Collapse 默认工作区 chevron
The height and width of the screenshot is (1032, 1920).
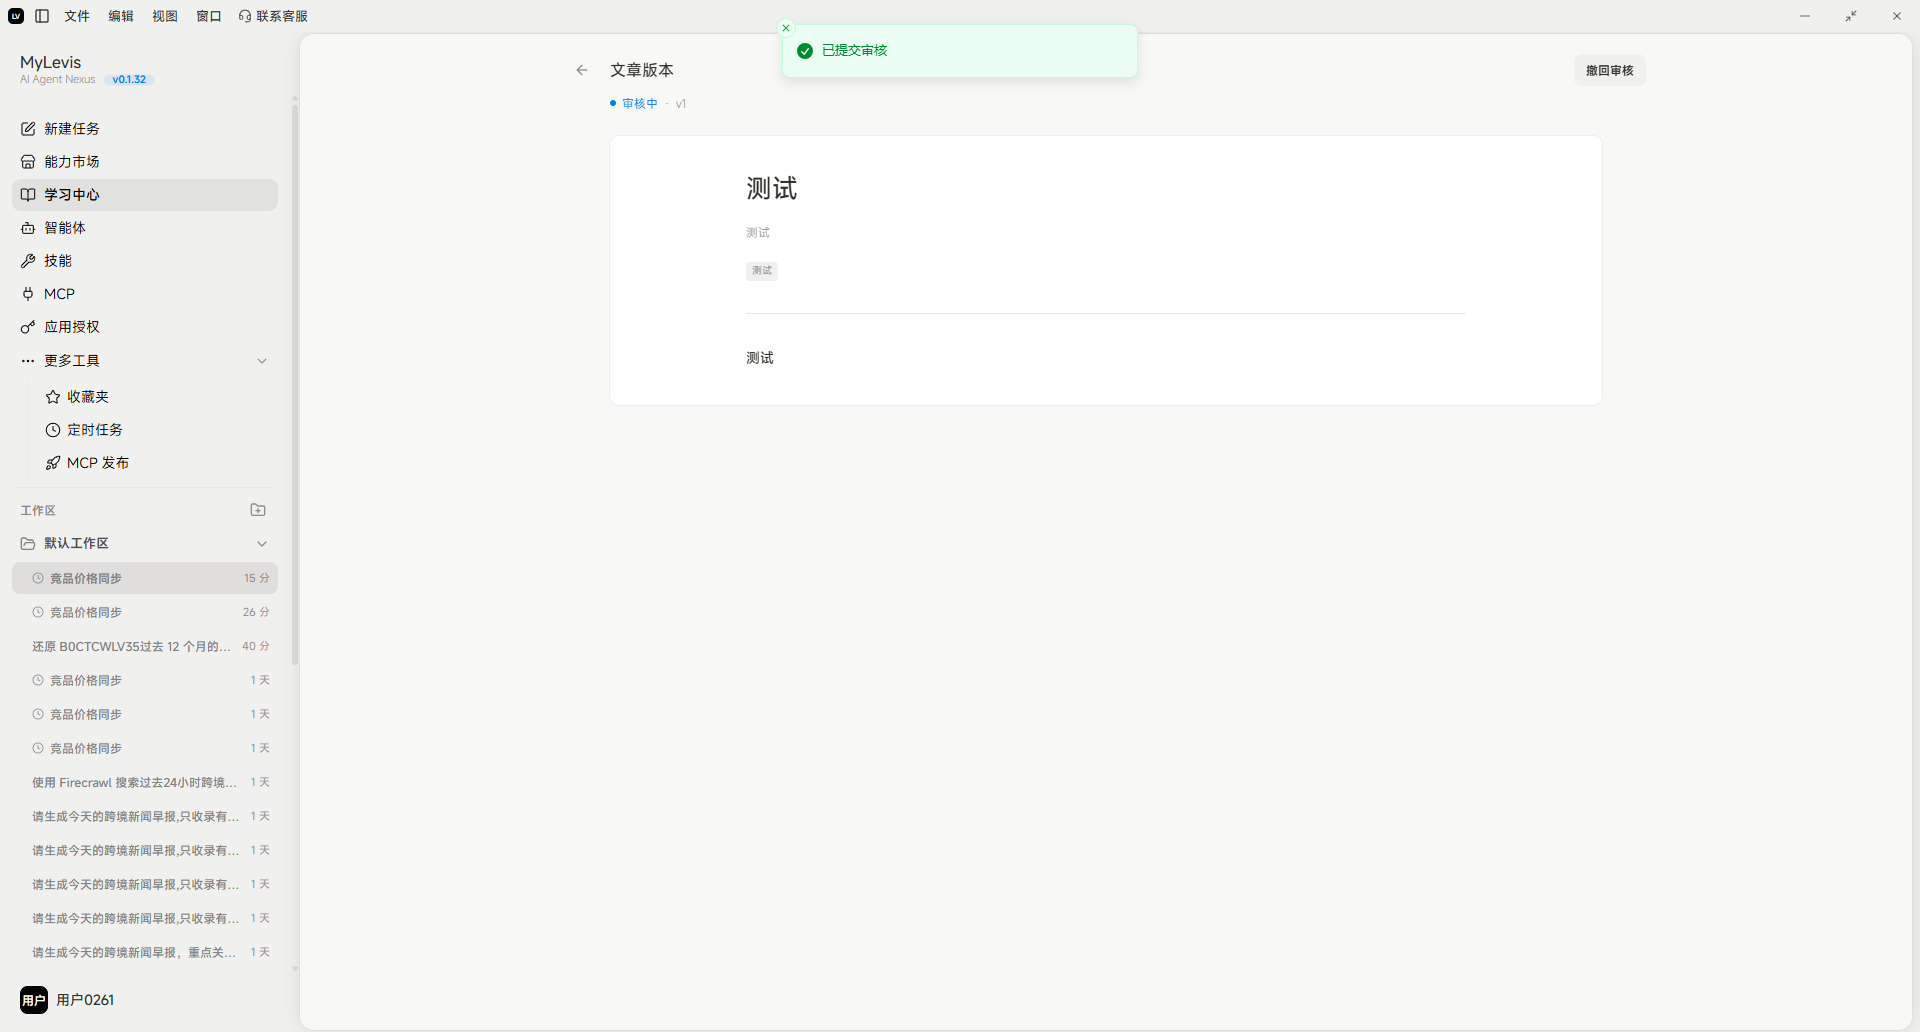pyautogui.click(x=262, y=544)
